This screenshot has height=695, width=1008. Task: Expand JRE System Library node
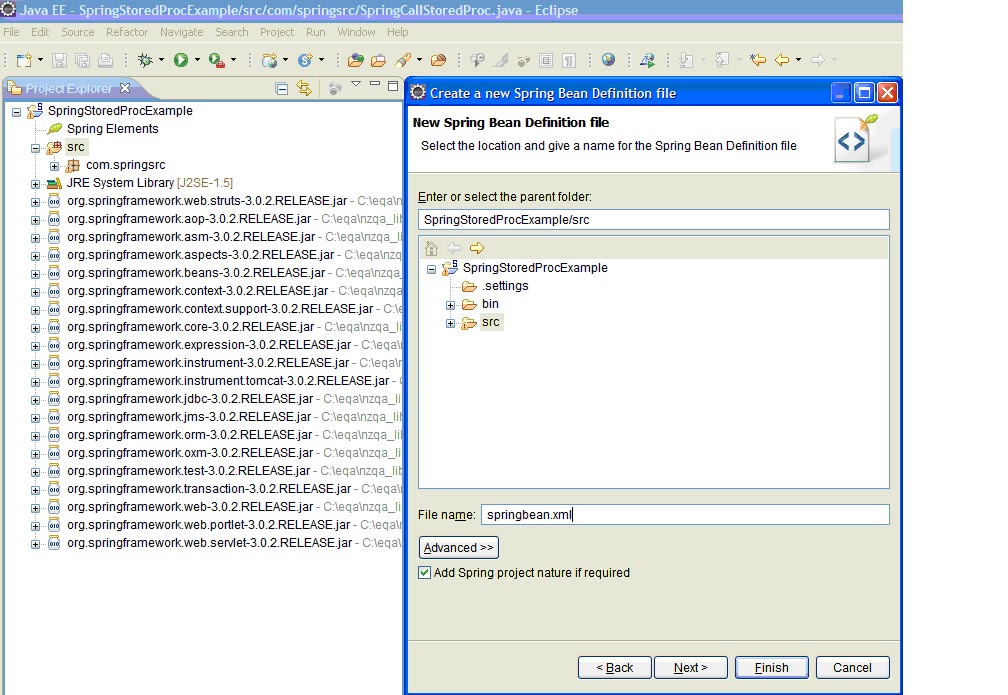click(36, 185)
